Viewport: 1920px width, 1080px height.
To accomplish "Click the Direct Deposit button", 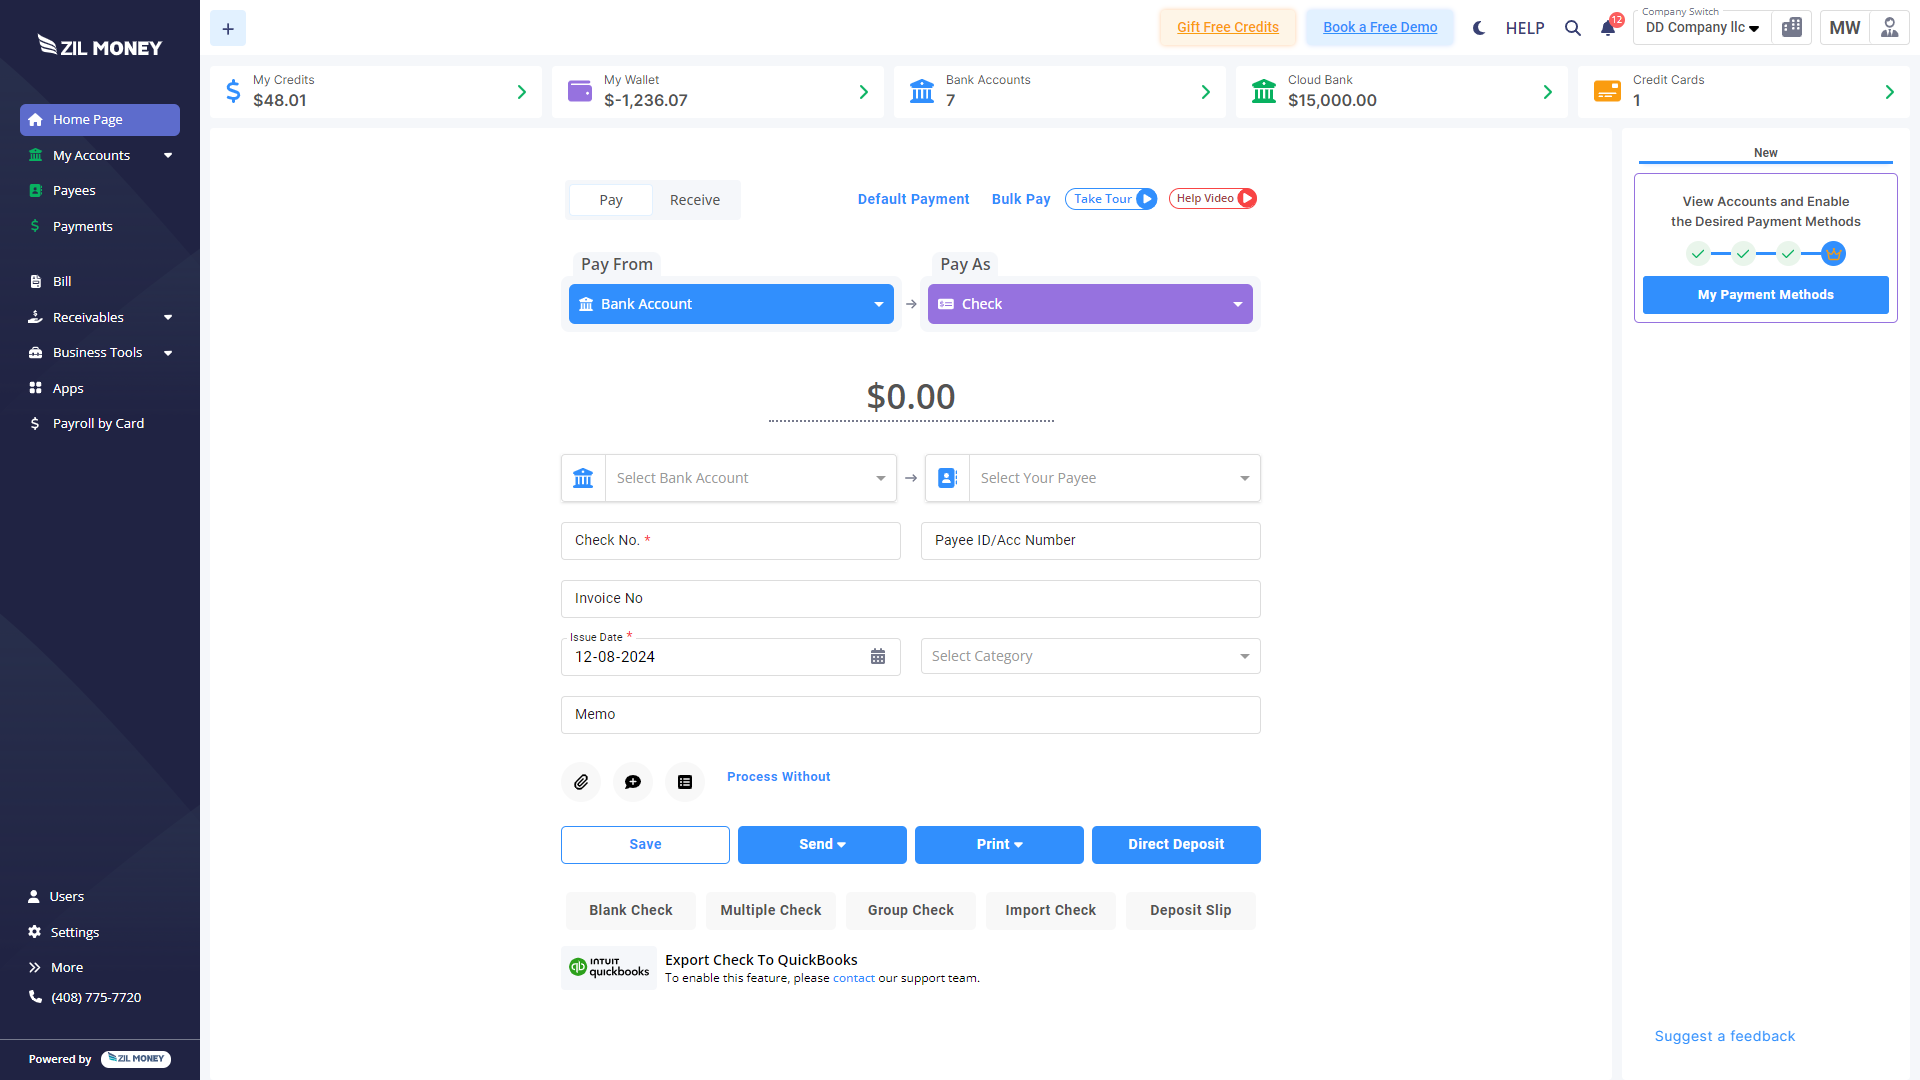I will 1176,844.
